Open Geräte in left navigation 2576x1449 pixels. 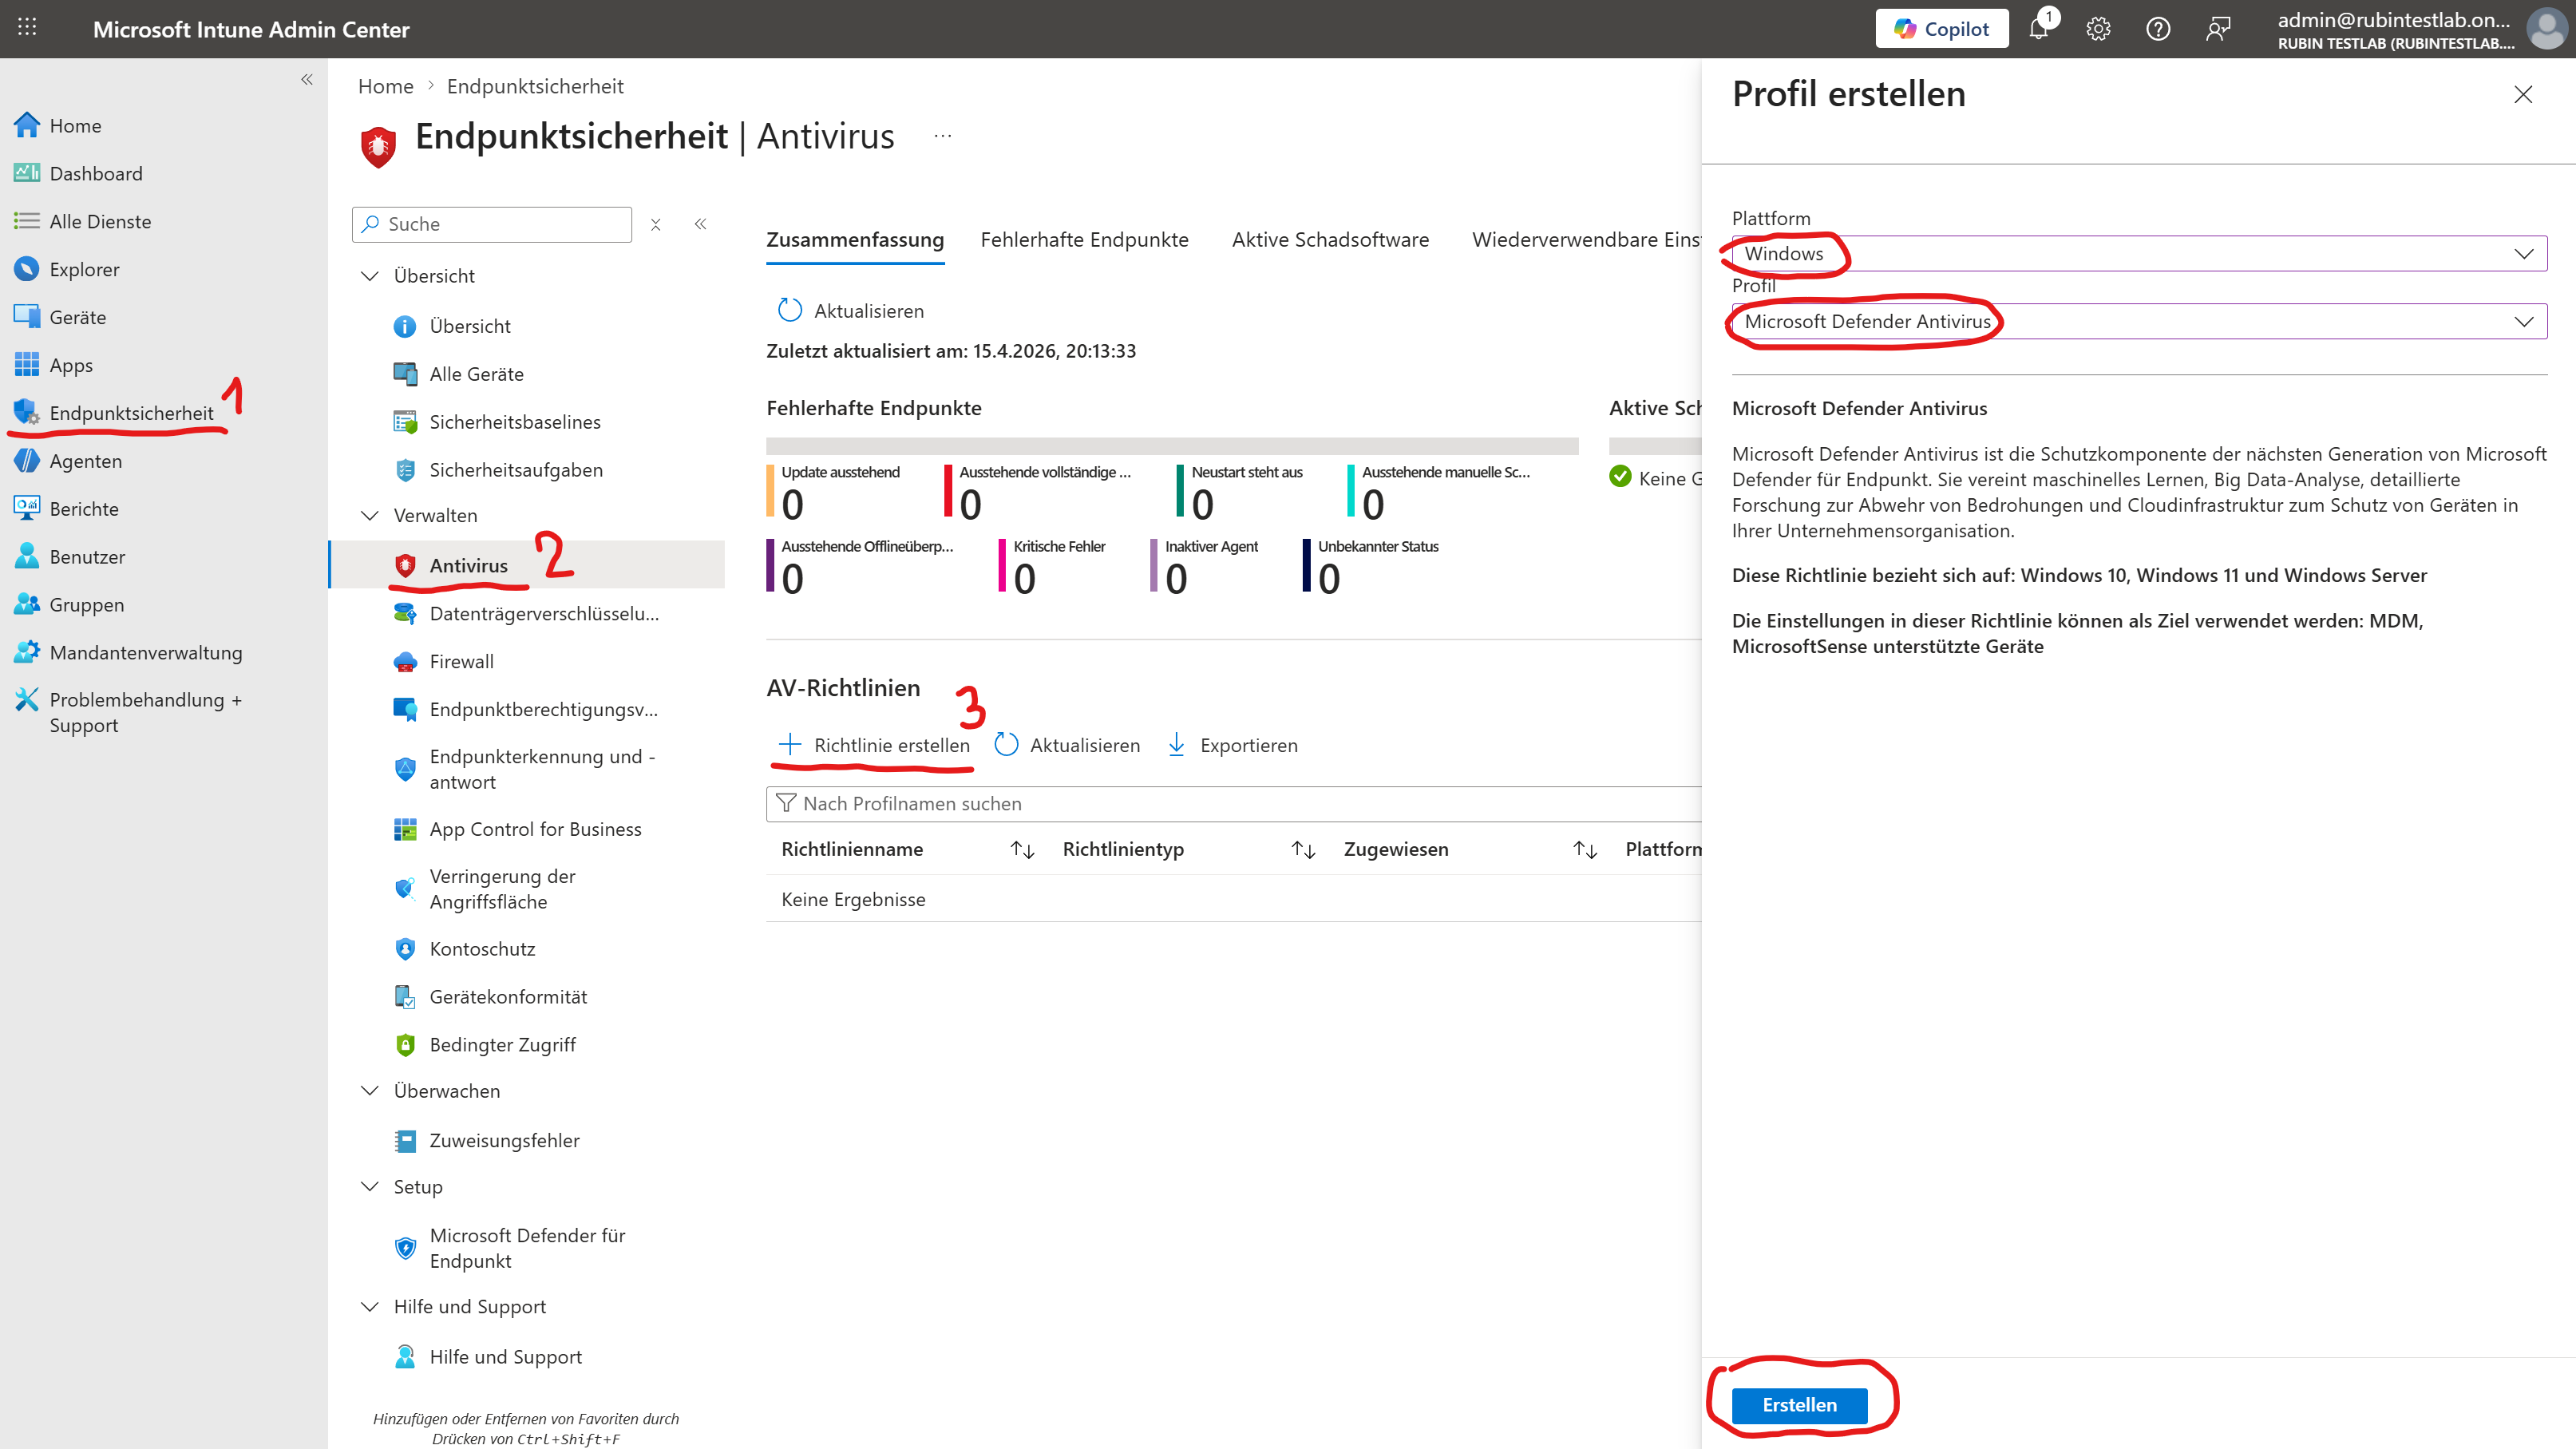pos(77,317)
